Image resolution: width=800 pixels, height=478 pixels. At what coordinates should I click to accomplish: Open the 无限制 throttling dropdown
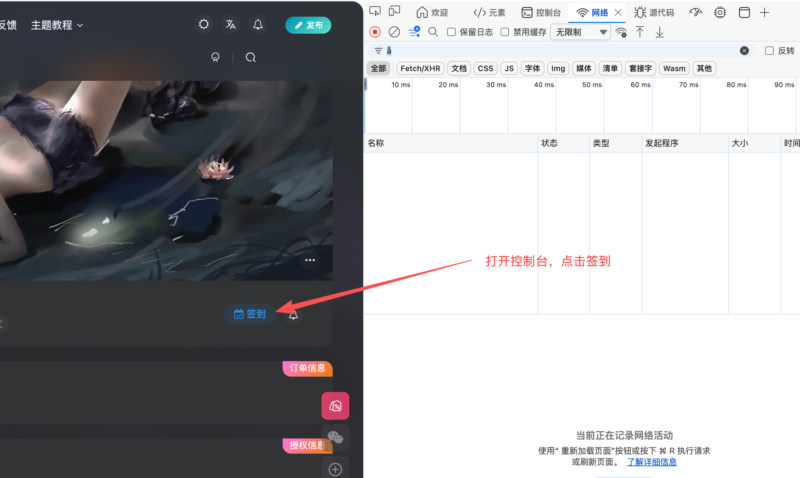click(x=581, y=32)
